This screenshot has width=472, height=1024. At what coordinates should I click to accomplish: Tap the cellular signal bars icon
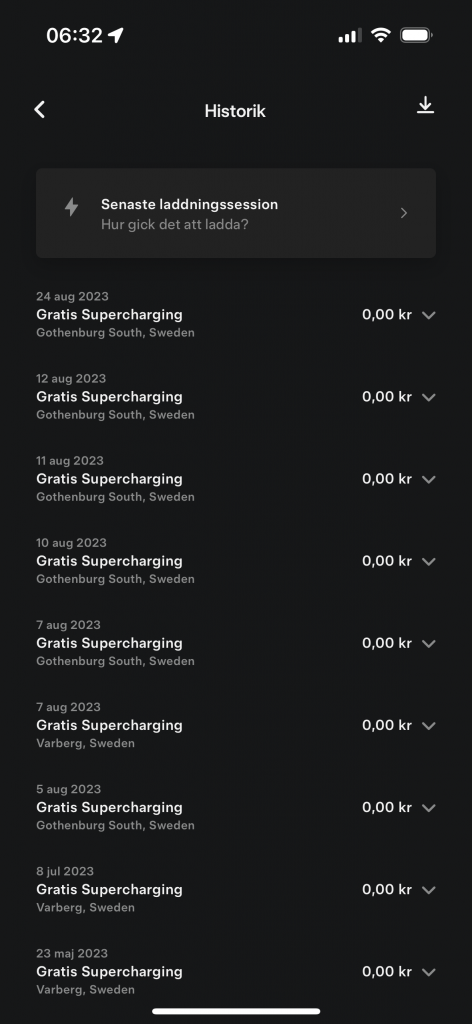(x=350, y=35)
